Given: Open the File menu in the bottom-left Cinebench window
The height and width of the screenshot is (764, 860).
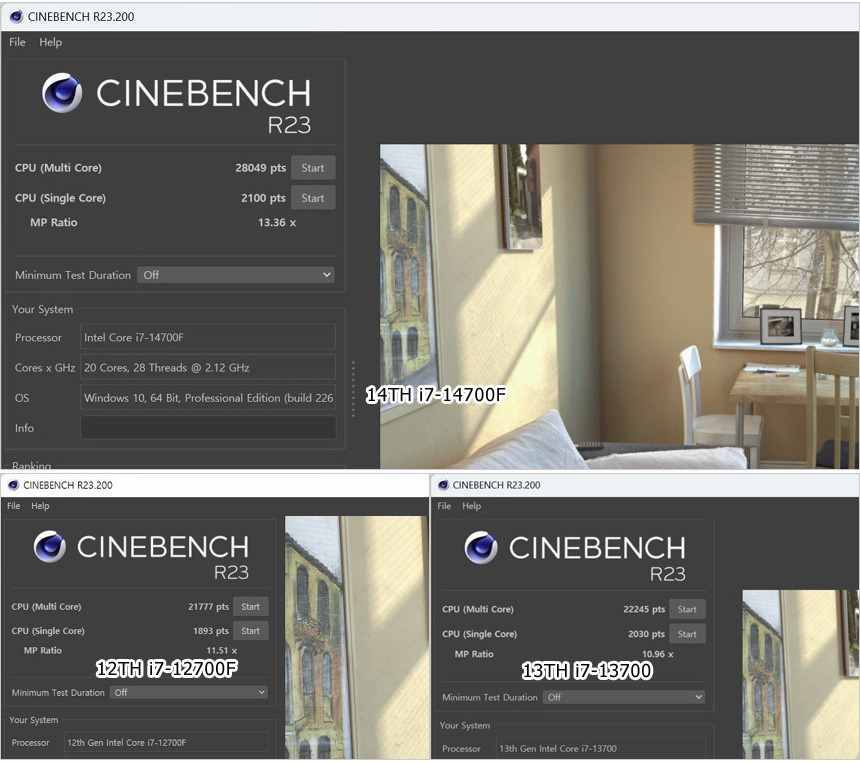Looking at the screenshot, I should 13,506.
